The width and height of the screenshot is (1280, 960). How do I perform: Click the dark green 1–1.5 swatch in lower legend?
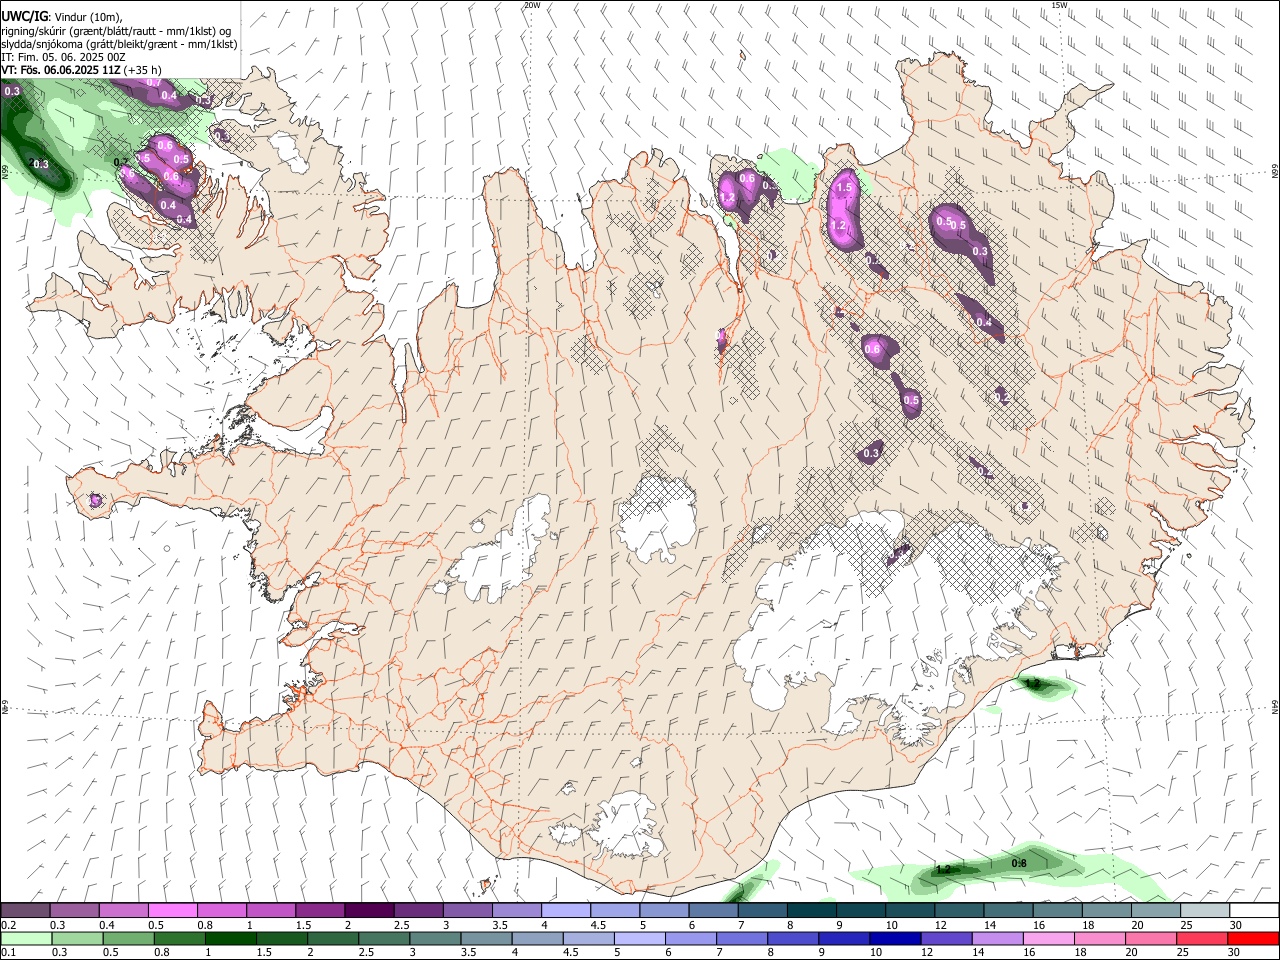230,939
